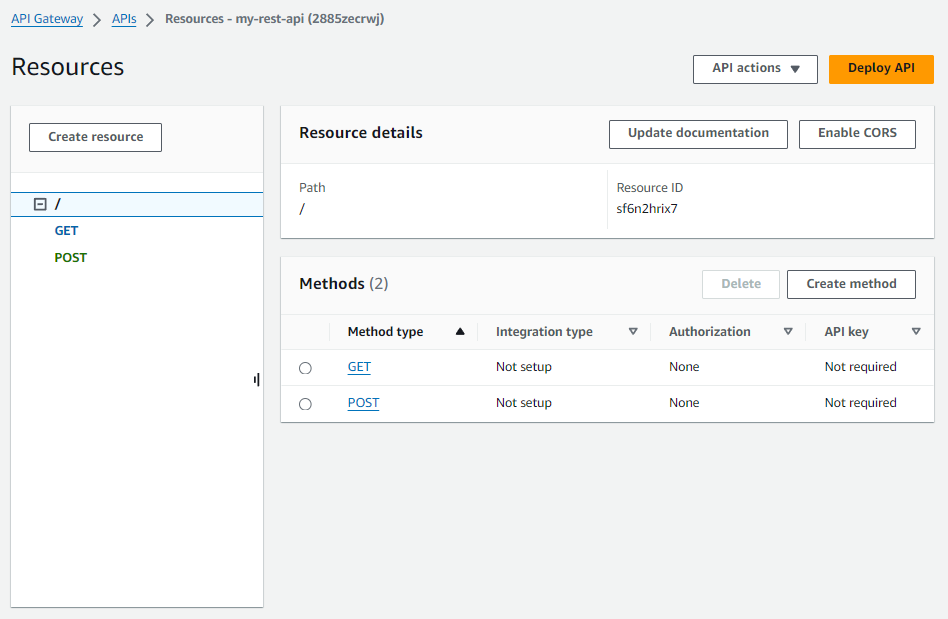This screenshot has height=619, width=948.
Task: Open the POST method link in table
Action: pos(363,403)
